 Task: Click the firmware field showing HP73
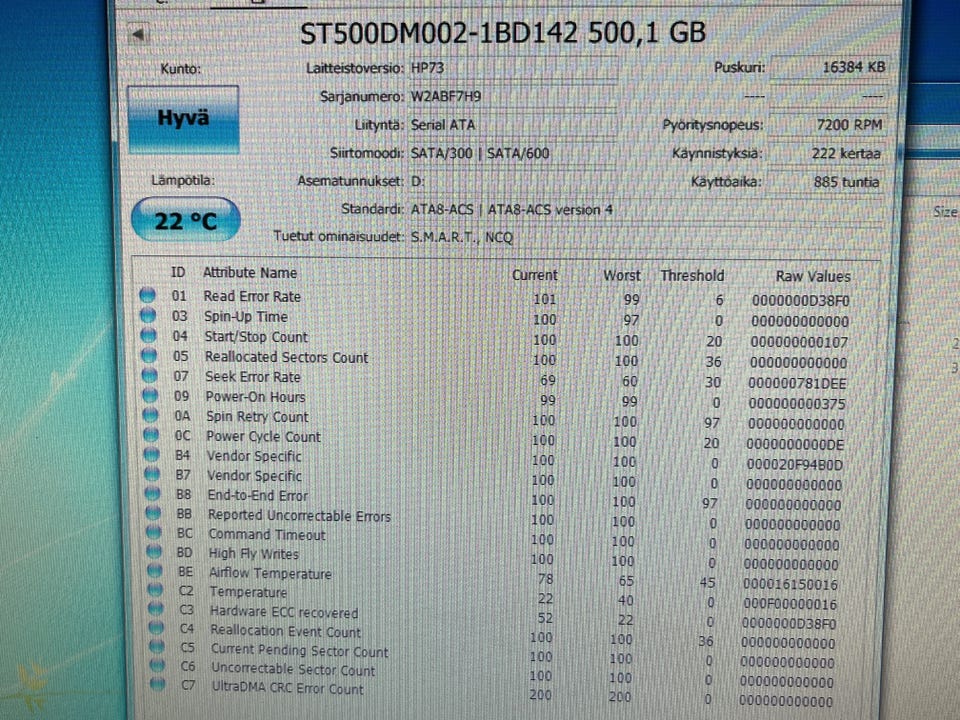513,68
